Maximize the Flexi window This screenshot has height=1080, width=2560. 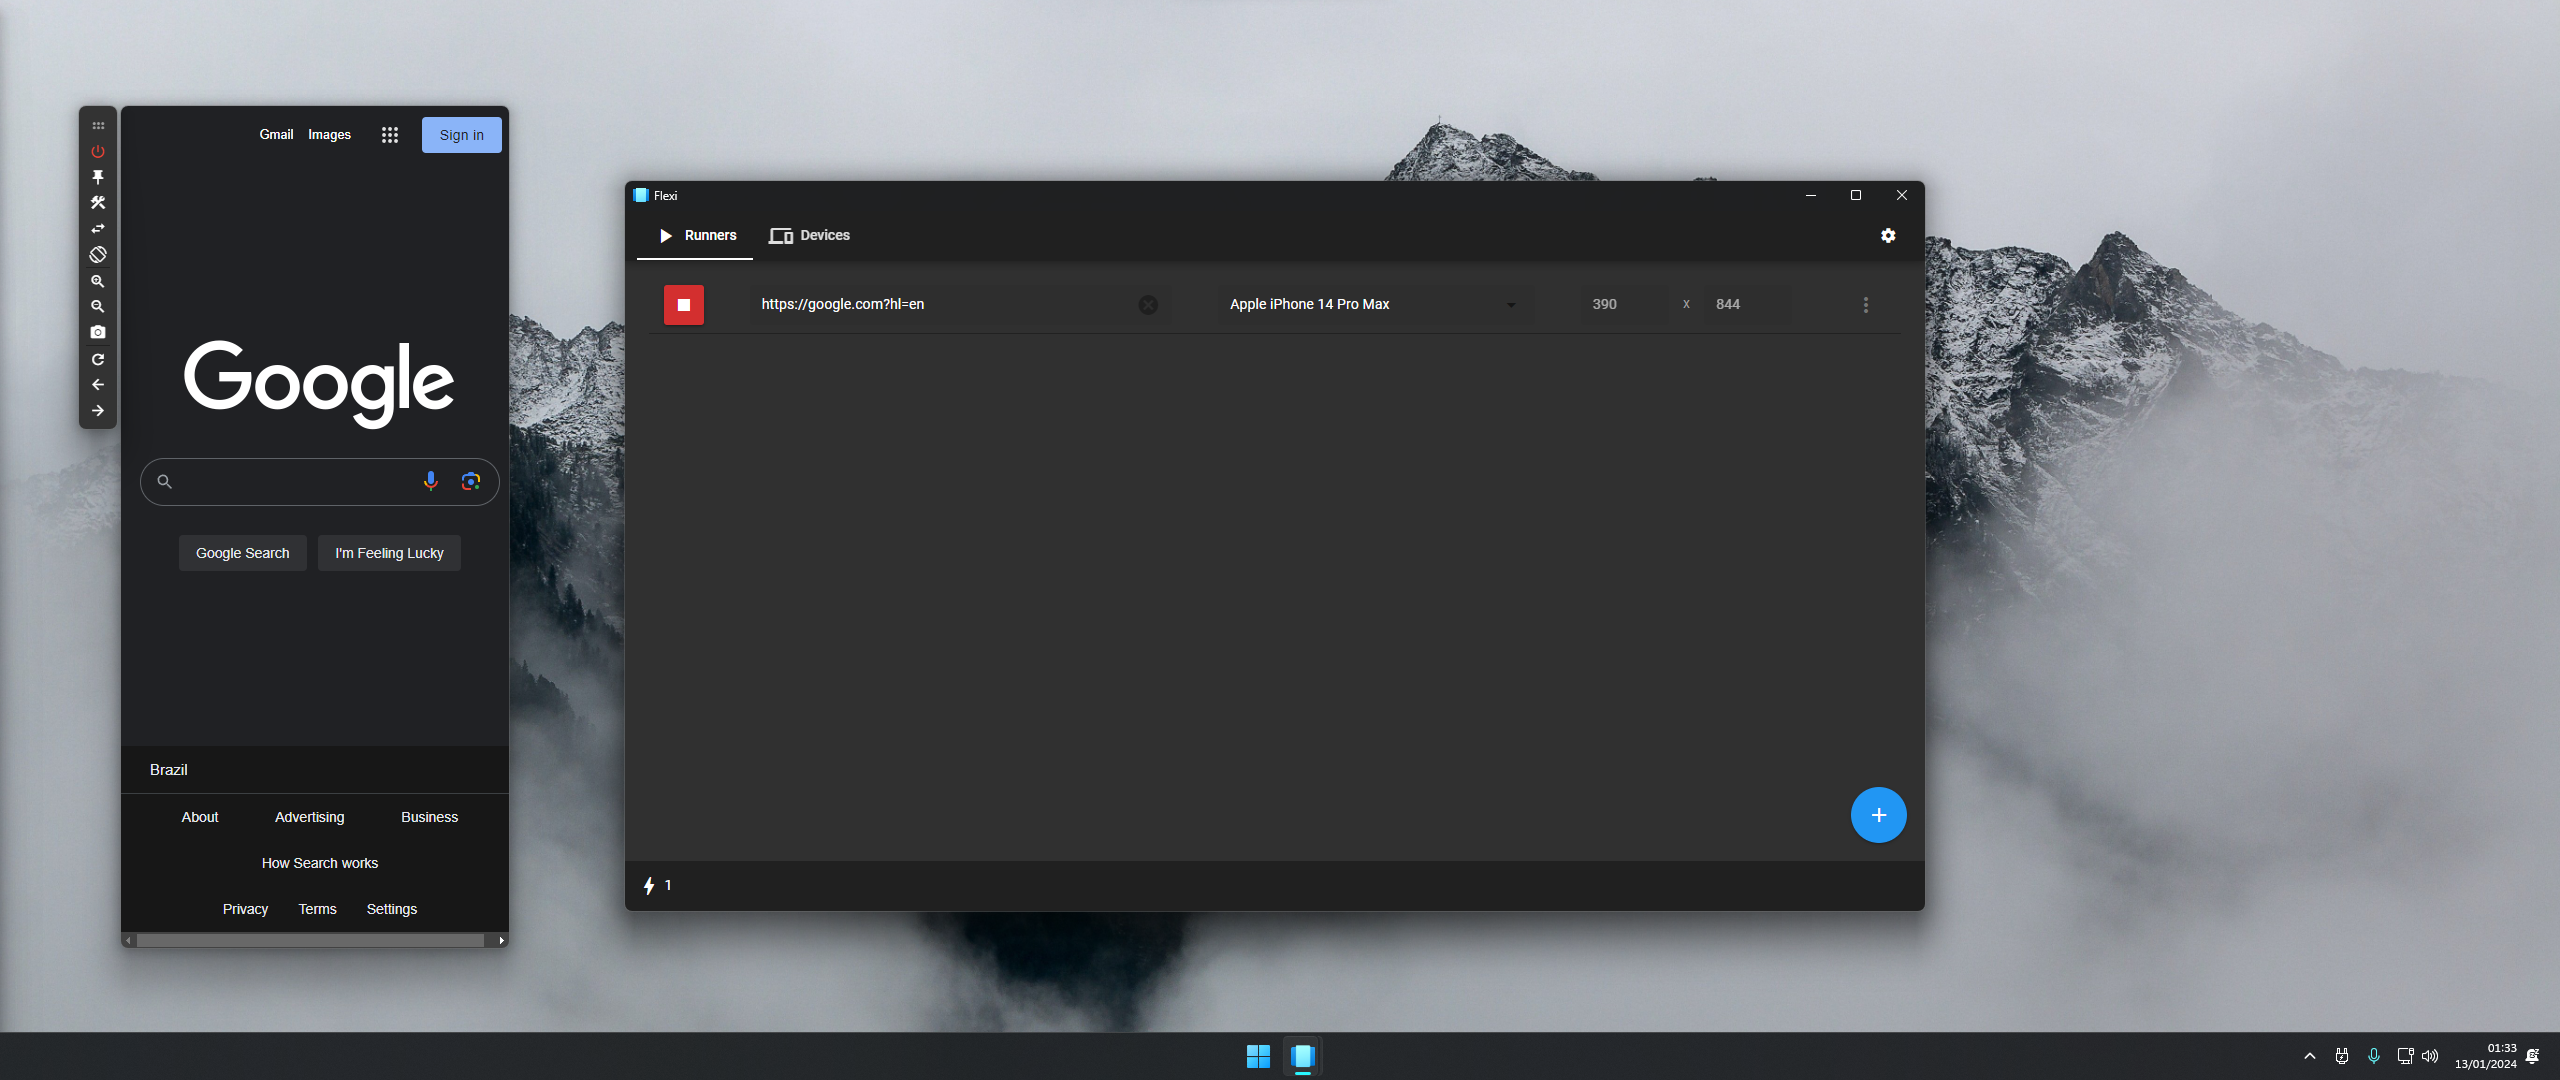1856,196
